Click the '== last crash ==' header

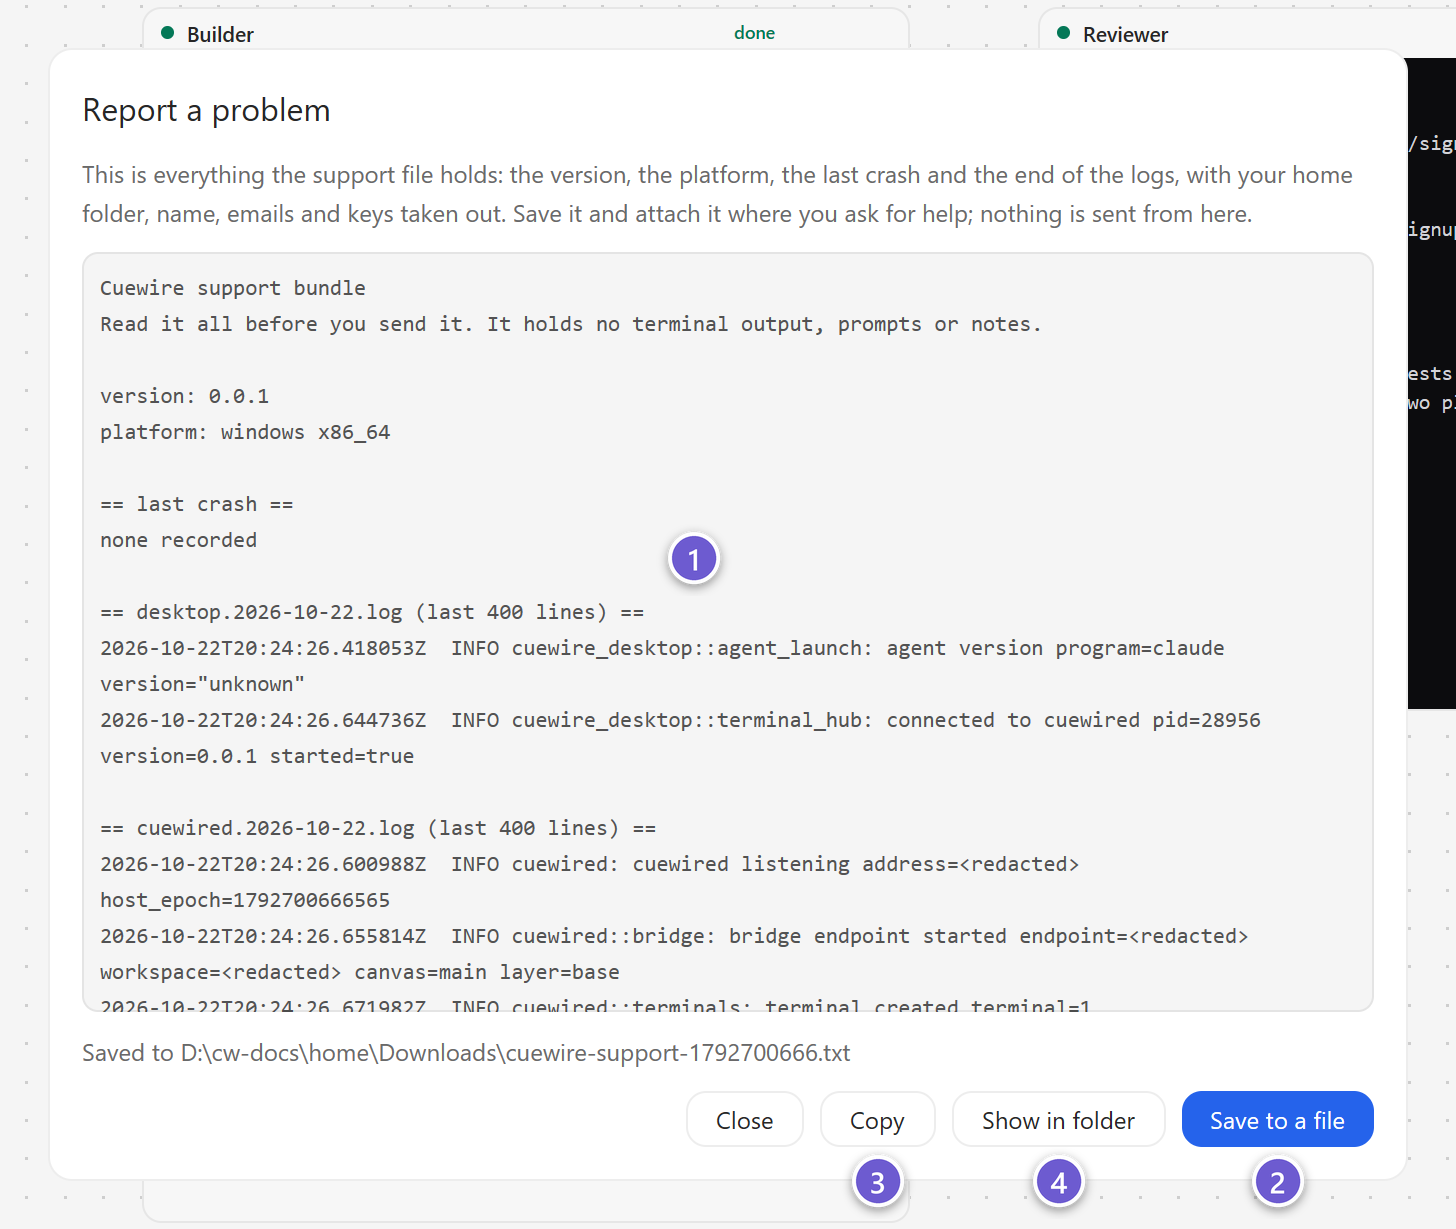pyautogui.click(x=197, y=504)
